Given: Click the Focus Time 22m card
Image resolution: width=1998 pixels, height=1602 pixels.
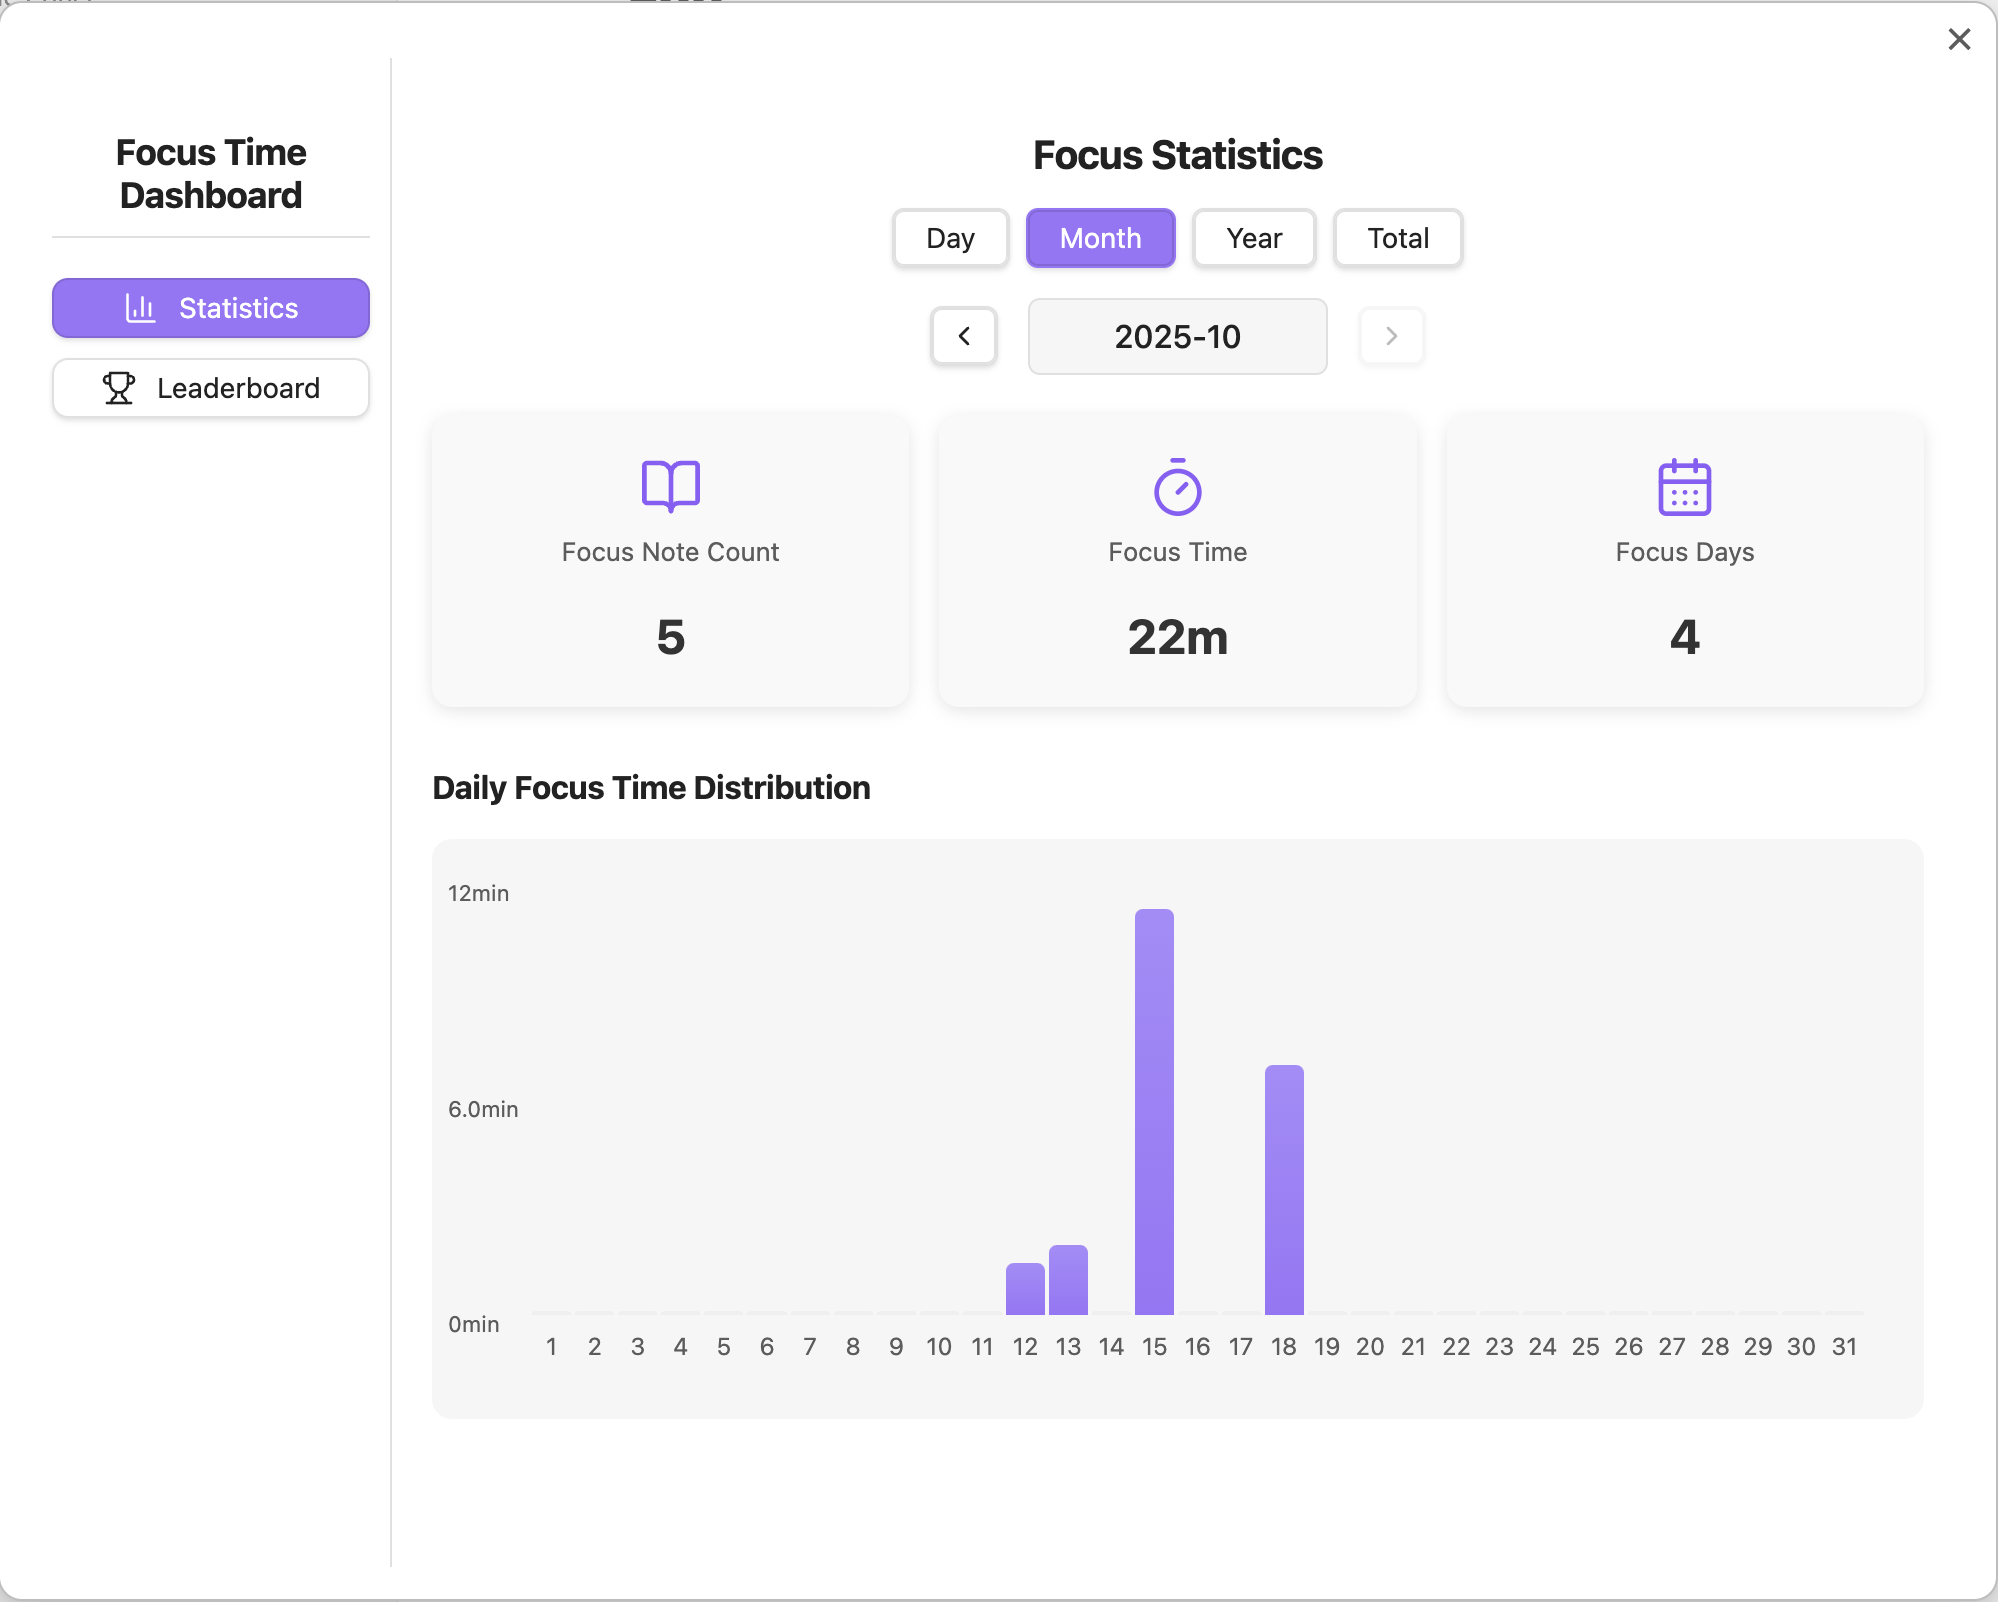Looking at the screenshot, I should point(1177,560).
